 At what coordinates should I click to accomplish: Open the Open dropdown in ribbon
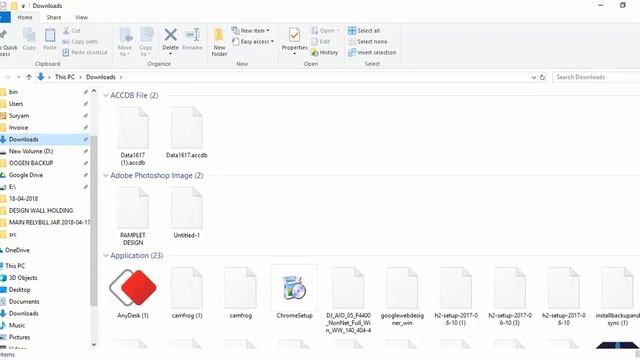(325, 31)
